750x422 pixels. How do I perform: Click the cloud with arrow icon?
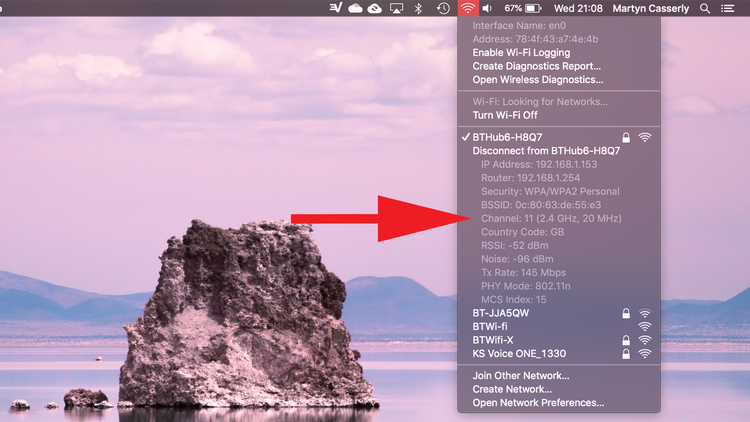(x=375, y=8)
